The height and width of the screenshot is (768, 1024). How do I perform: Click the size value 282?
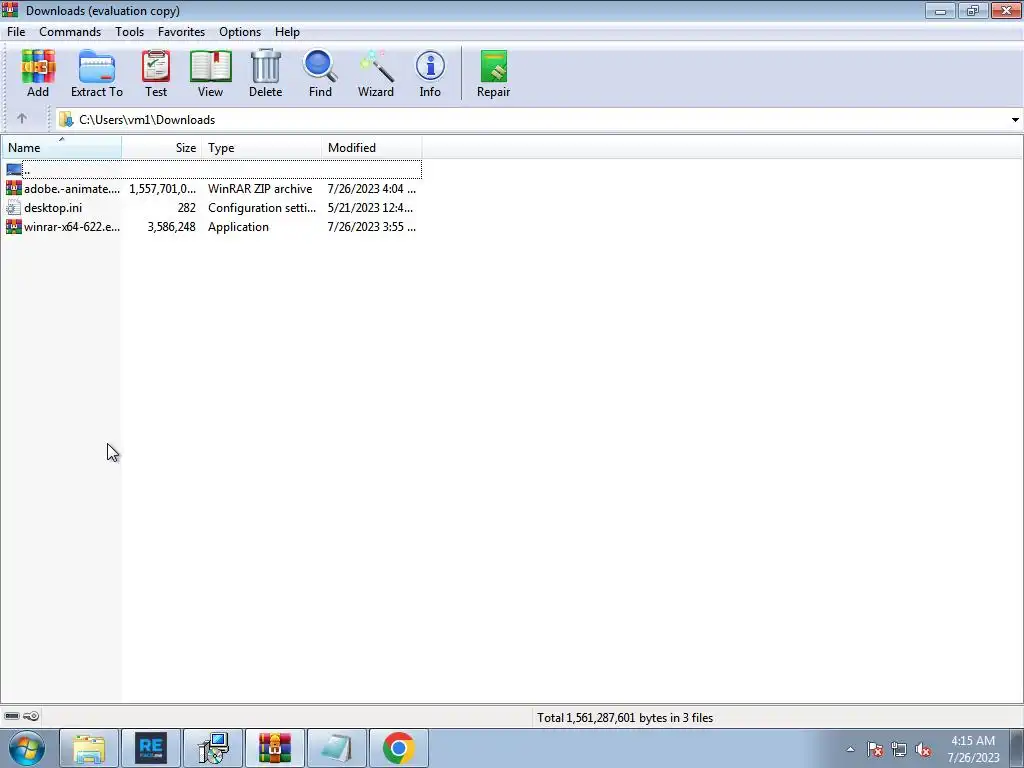coord(186,208)
